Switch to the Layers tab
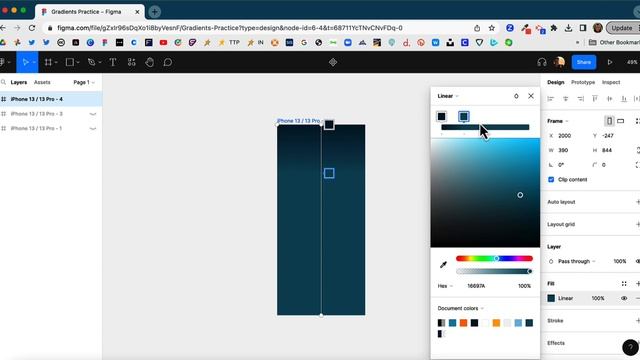Viewport: 640px width, 360px height. pos(18,82)
